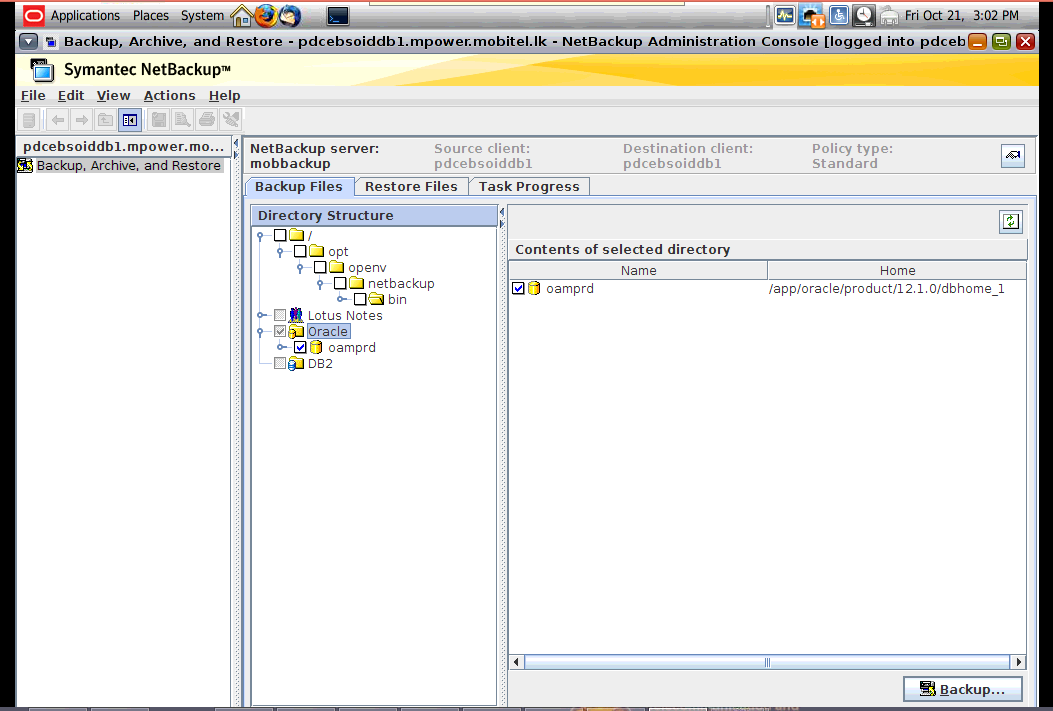Viewport: 1053px width, 711px height.
Task: Click the DB2 database icon in the tree
Action: pos(296,363)
